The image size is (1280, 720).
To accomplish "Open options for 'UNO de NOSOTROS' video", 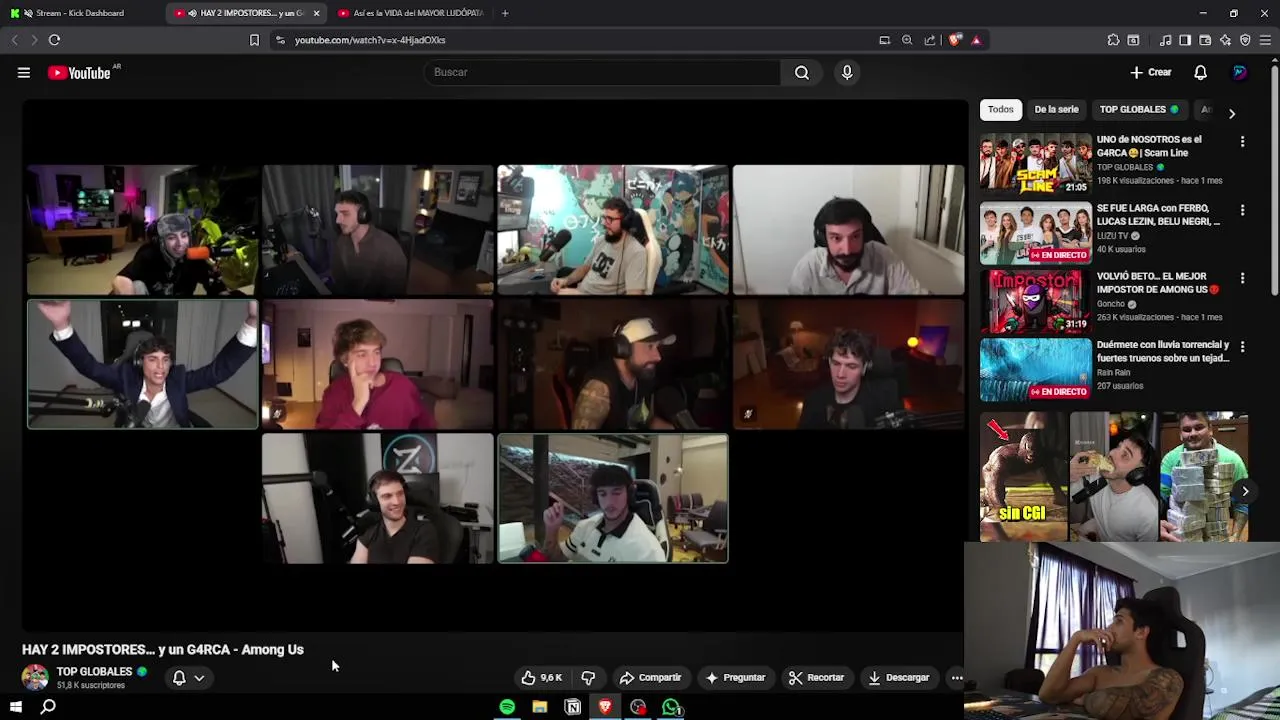I will point(1242,142).
